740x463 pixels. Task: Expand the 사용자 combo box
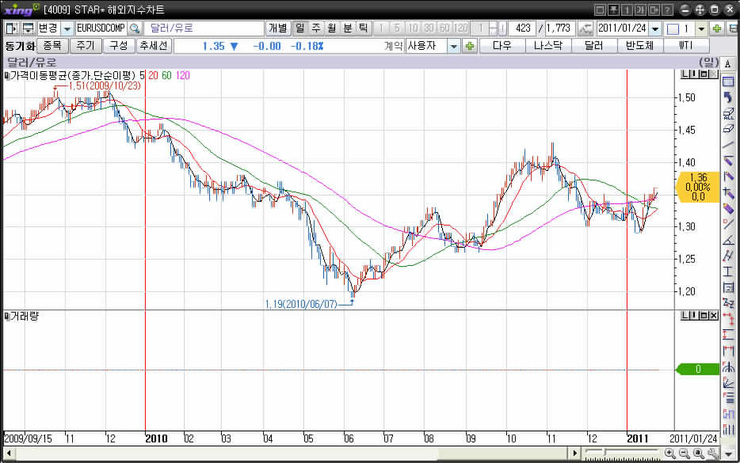point(454,46)
